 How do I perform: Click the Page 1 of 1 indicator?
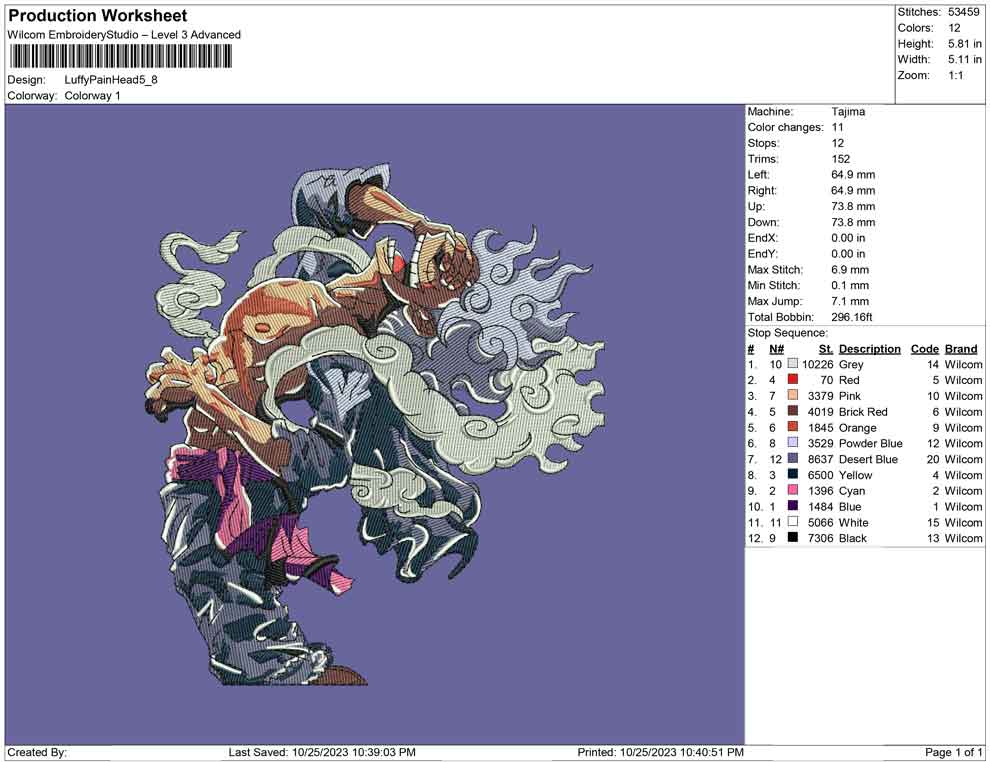[x=953, y=752]
